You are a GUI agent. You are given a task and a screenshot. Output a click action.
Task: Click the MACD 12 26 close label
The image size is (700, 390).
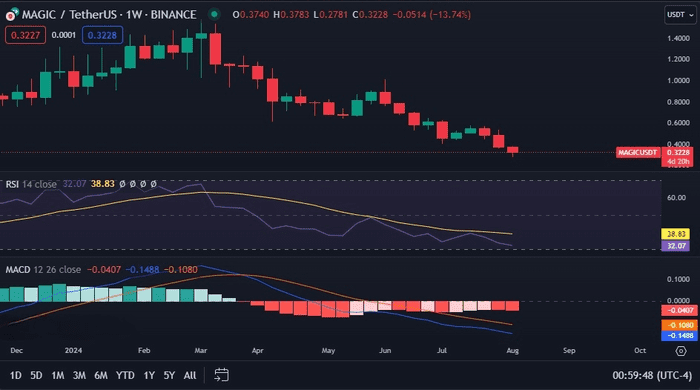click(x=43, y=270)
